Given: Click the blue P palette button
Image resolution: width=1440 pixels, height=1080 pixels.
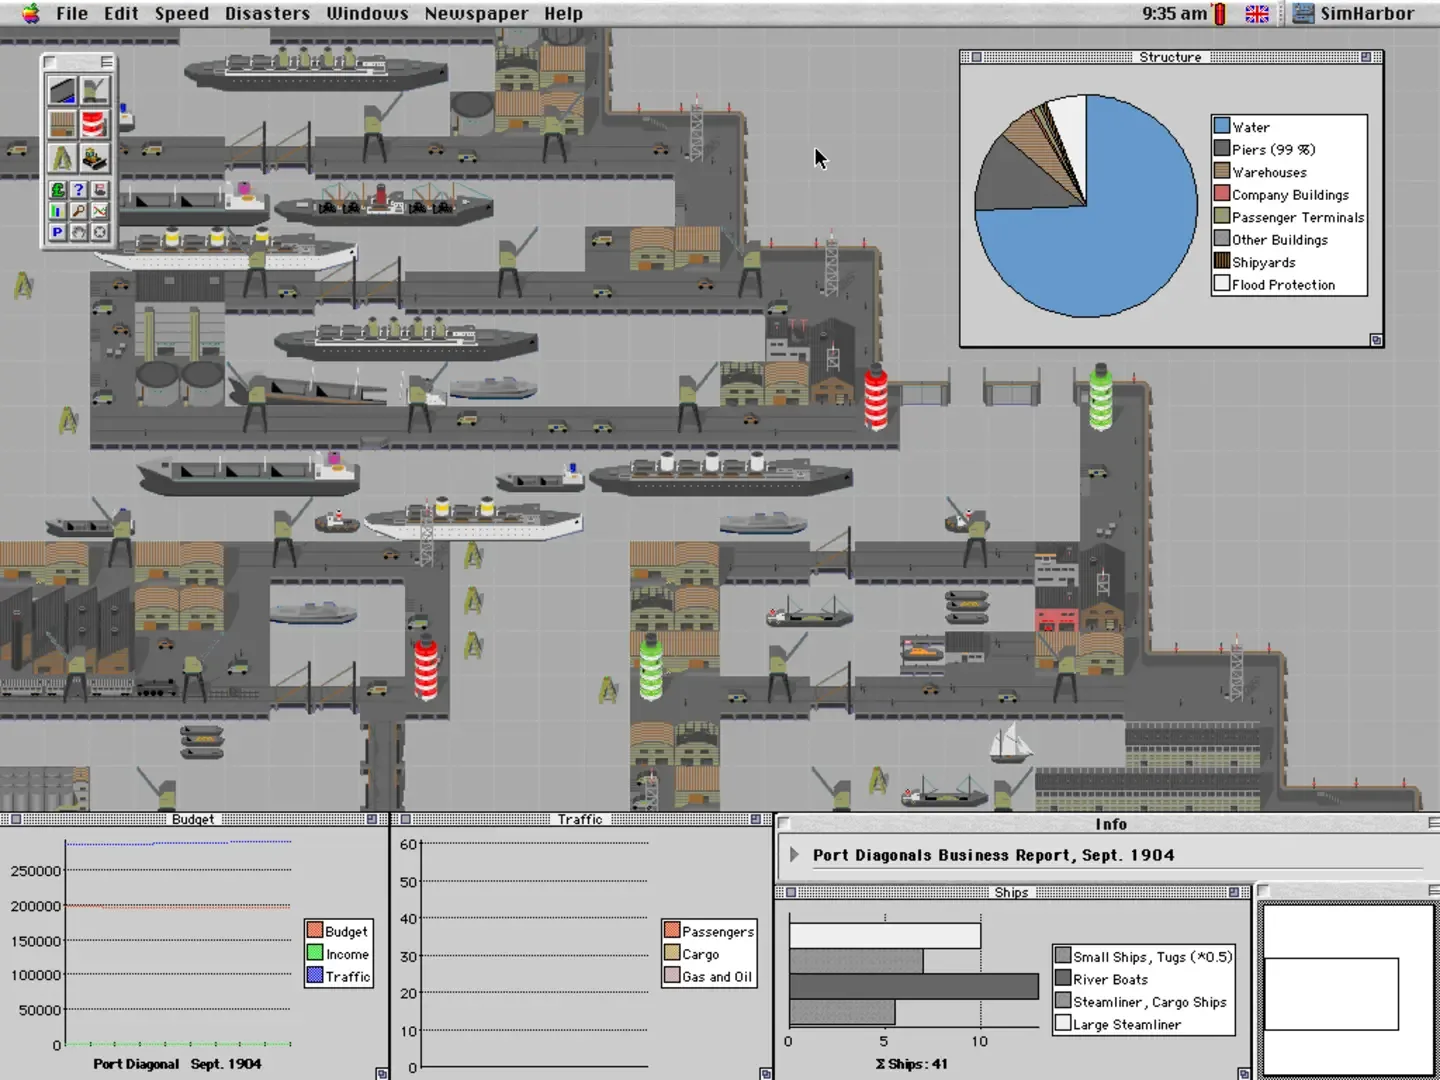Looking at the screenshot, I should (57, 232).
